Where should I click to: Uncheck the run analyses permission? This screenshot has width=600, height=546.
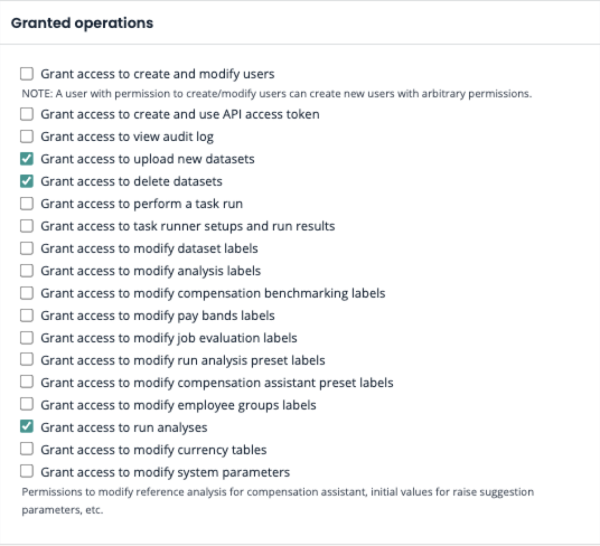27,427
